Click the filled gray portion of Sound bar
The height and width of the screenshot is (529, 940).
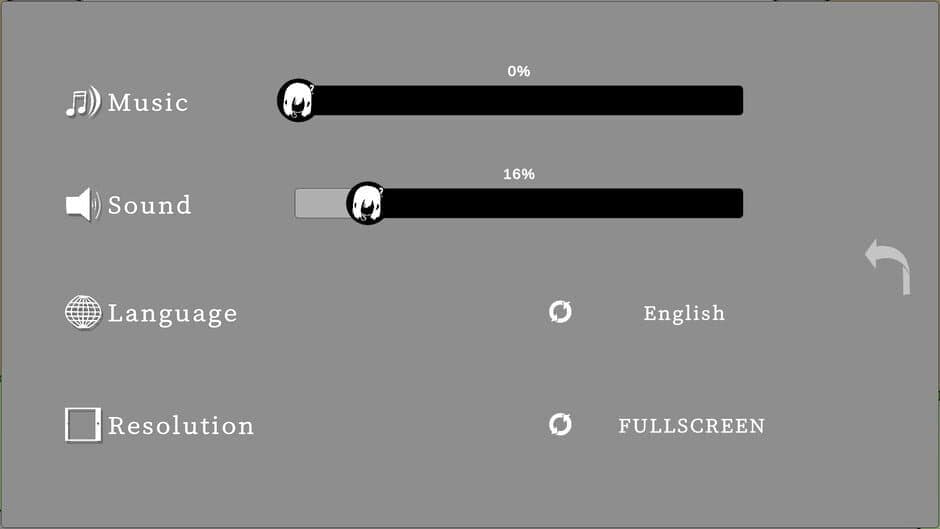click(320, 204)
